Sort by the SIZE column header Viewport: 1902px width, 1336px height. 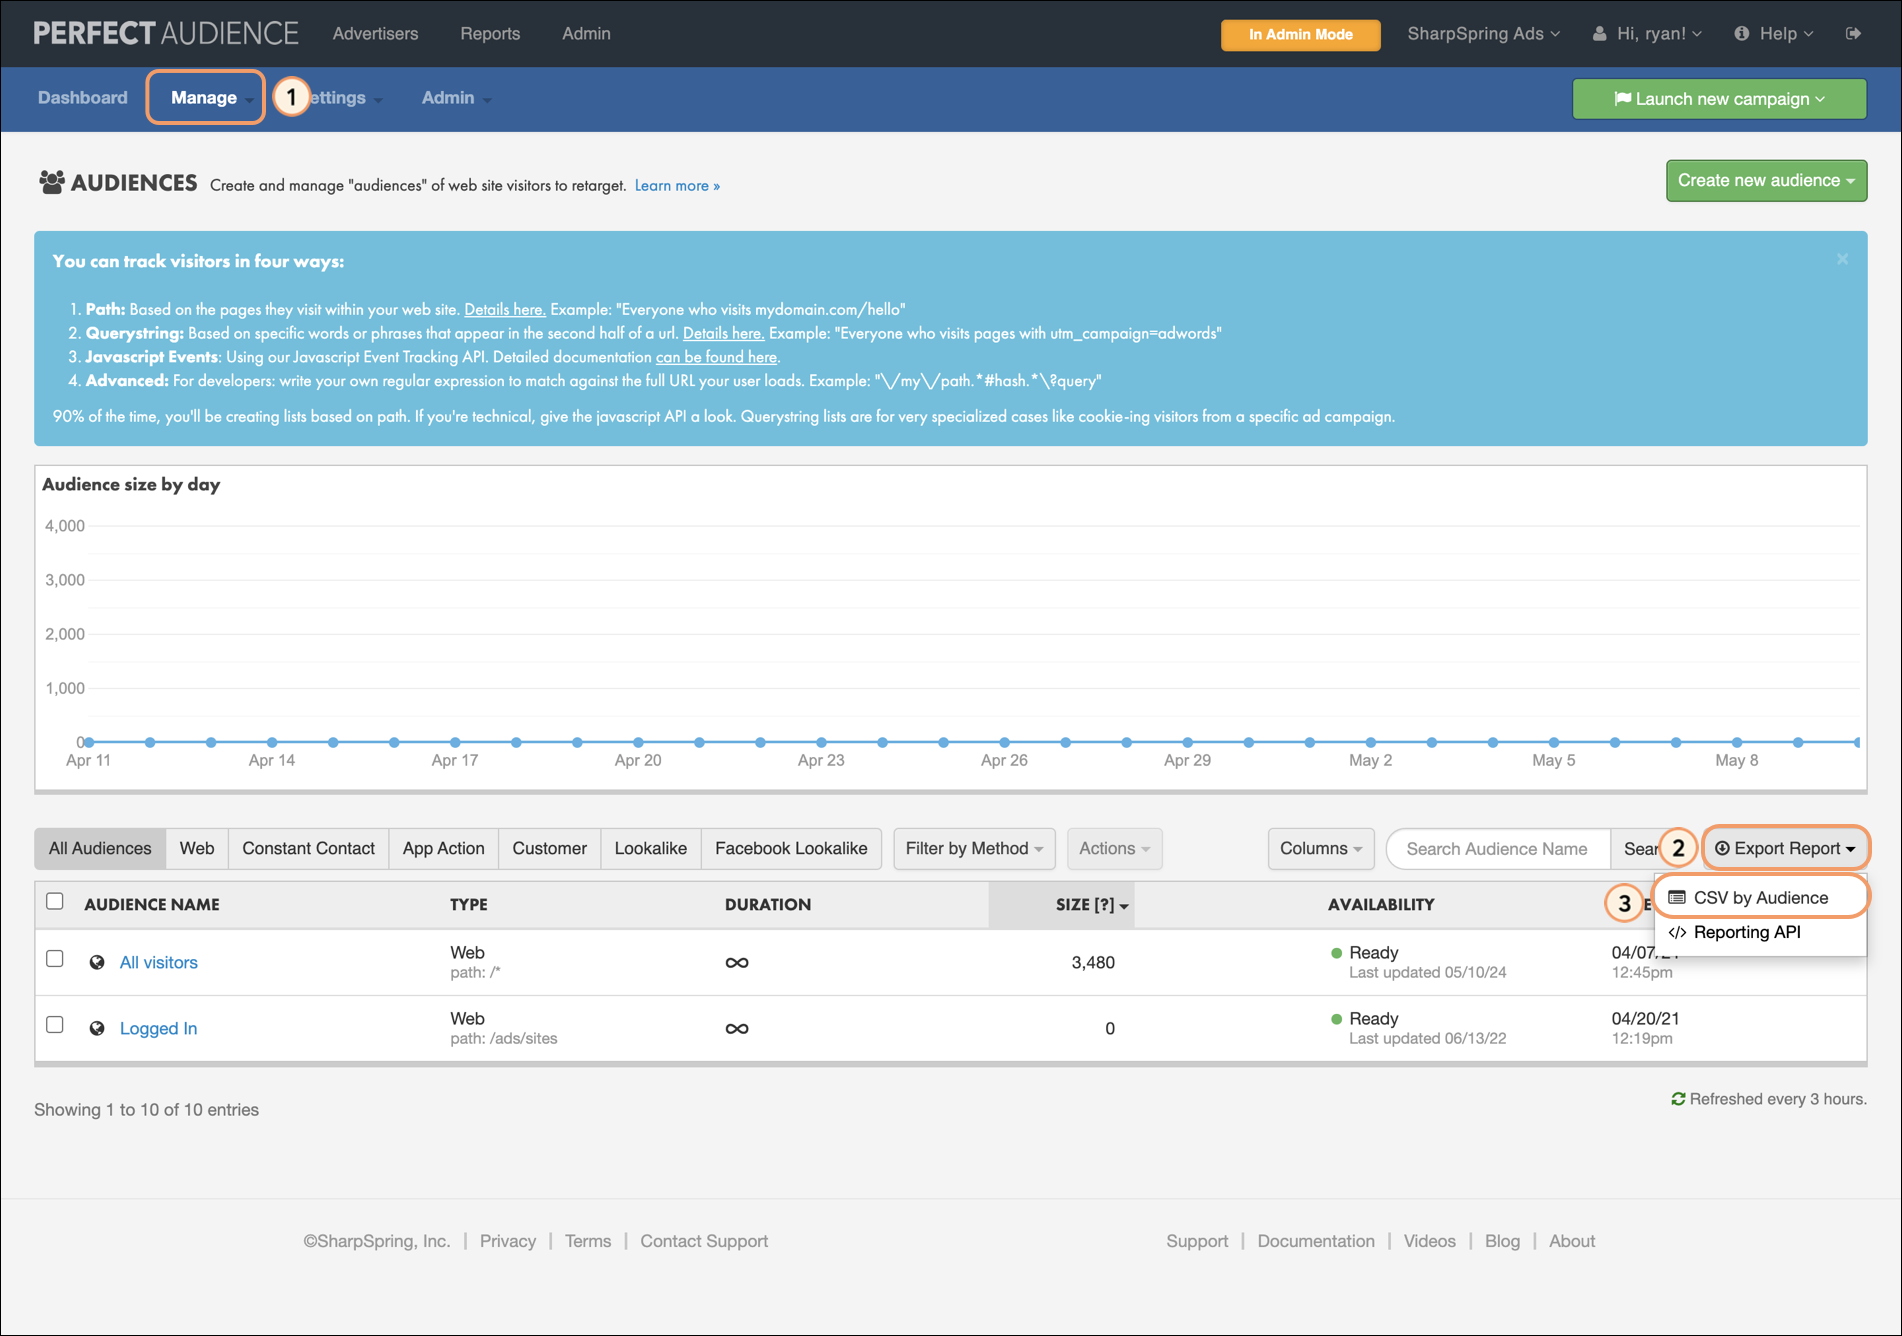pyautogui.click(x=1062, y=904)
